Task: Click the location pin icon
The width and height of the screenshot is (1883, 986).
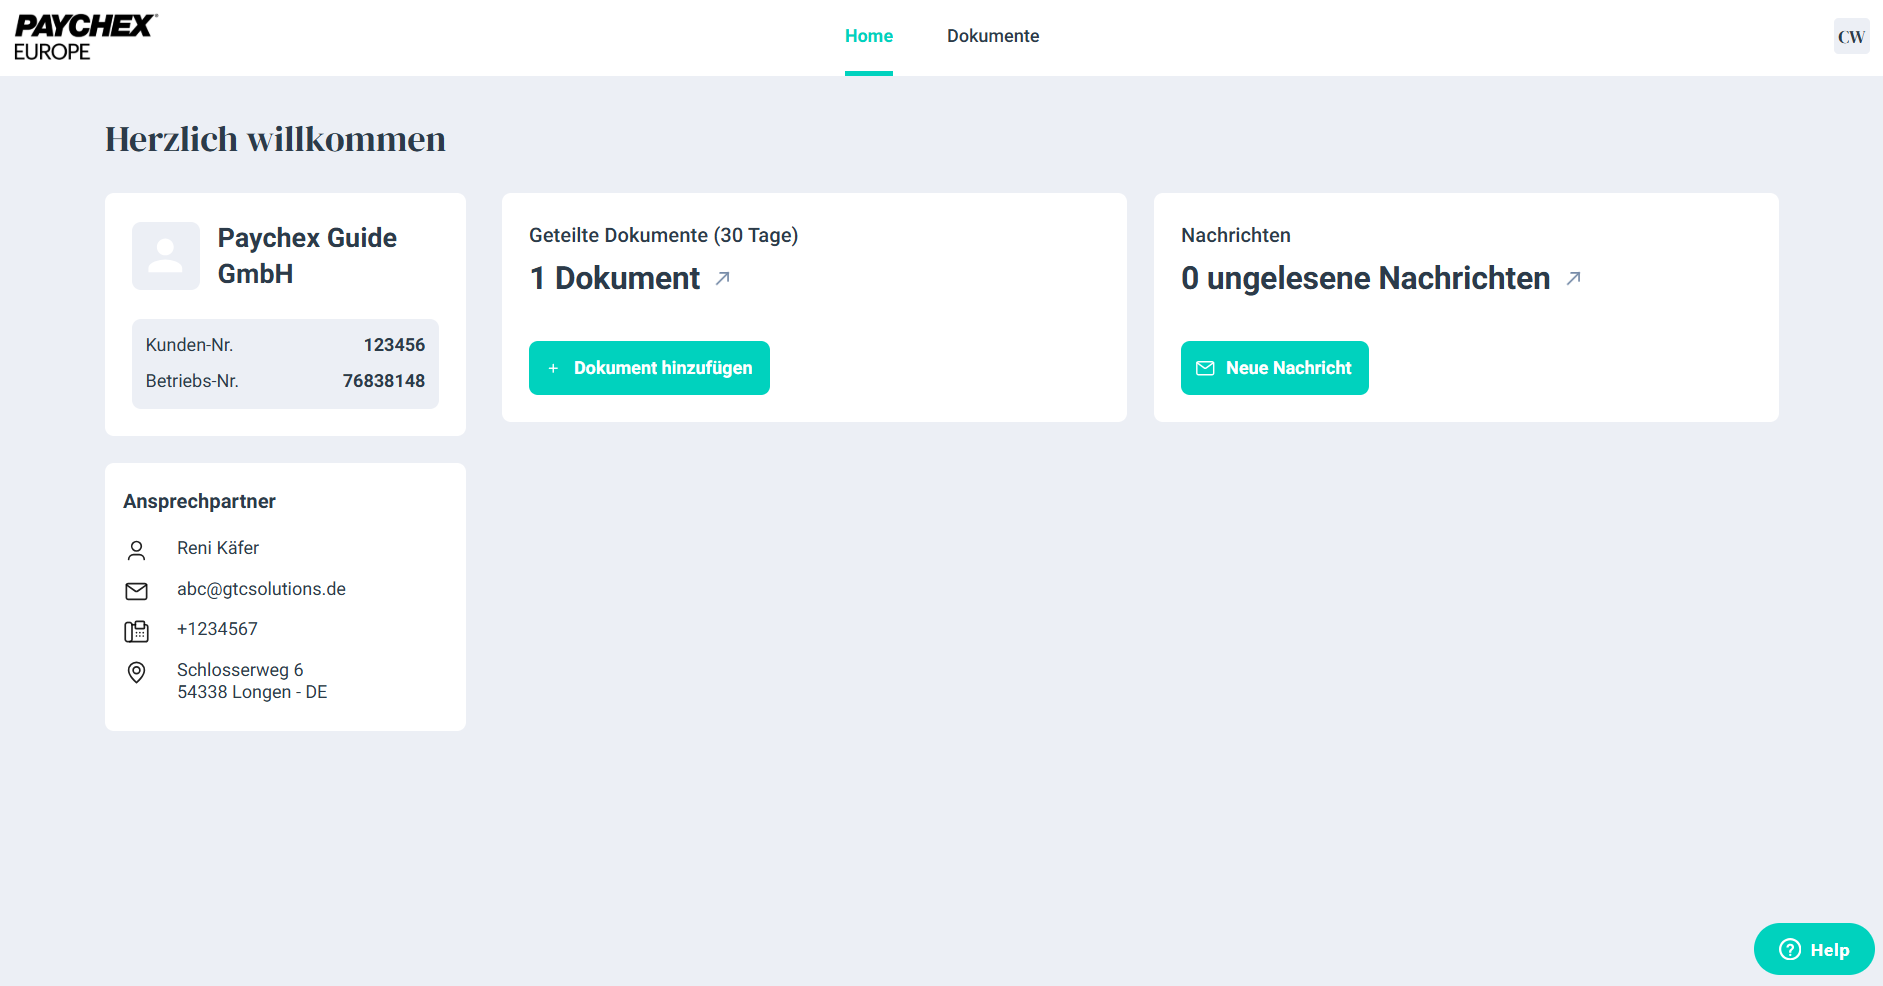Action: [x=137, y=672]
